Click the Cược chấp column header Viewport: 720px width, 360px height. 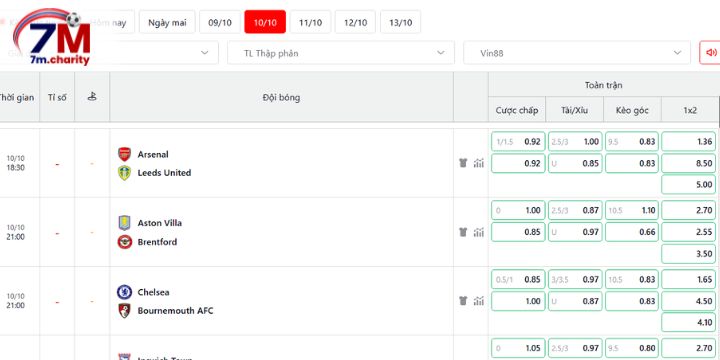coord(517,110)
